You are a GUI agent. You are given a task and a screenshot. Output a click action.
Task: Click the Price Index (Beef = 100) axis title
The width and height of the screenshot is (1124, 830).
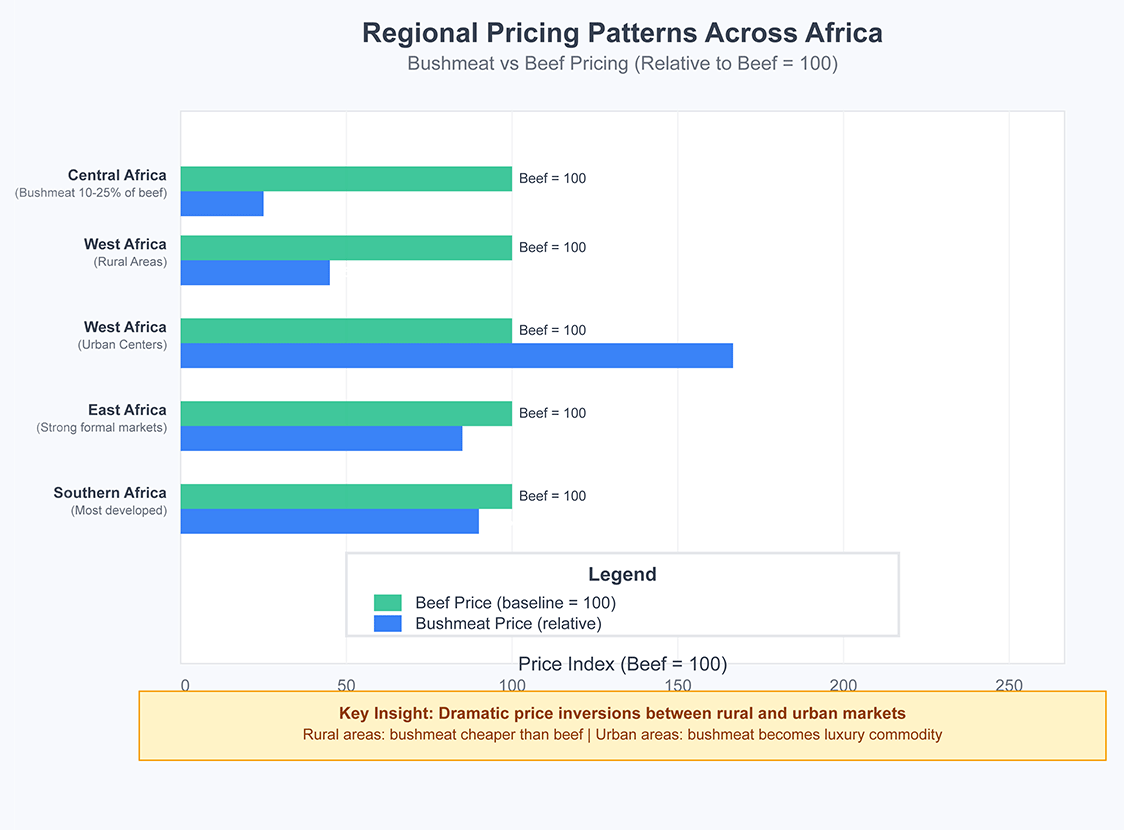622,664
